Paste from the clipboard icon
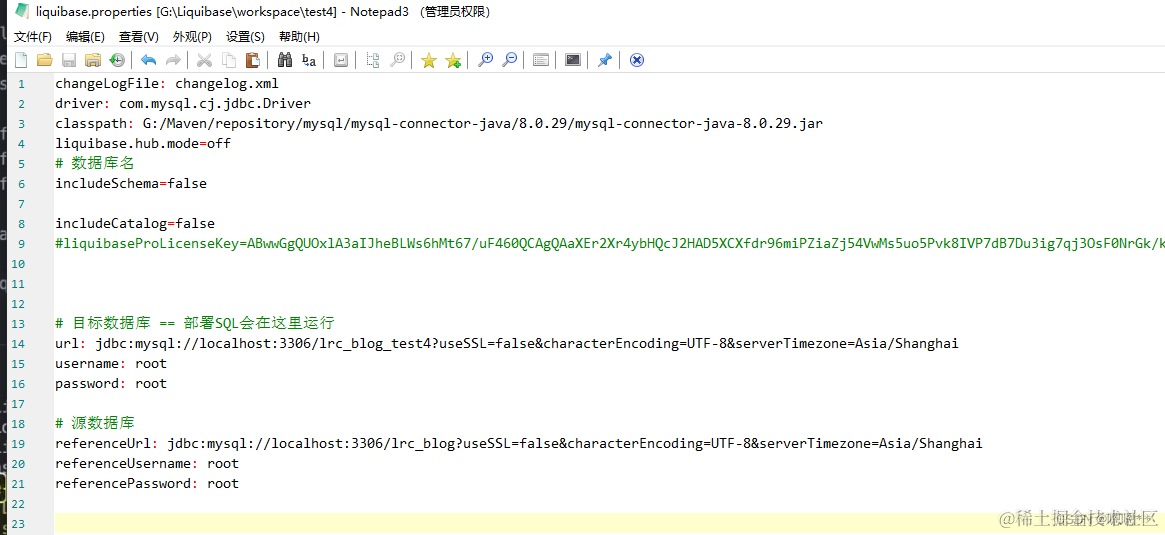 coord(253,60)
